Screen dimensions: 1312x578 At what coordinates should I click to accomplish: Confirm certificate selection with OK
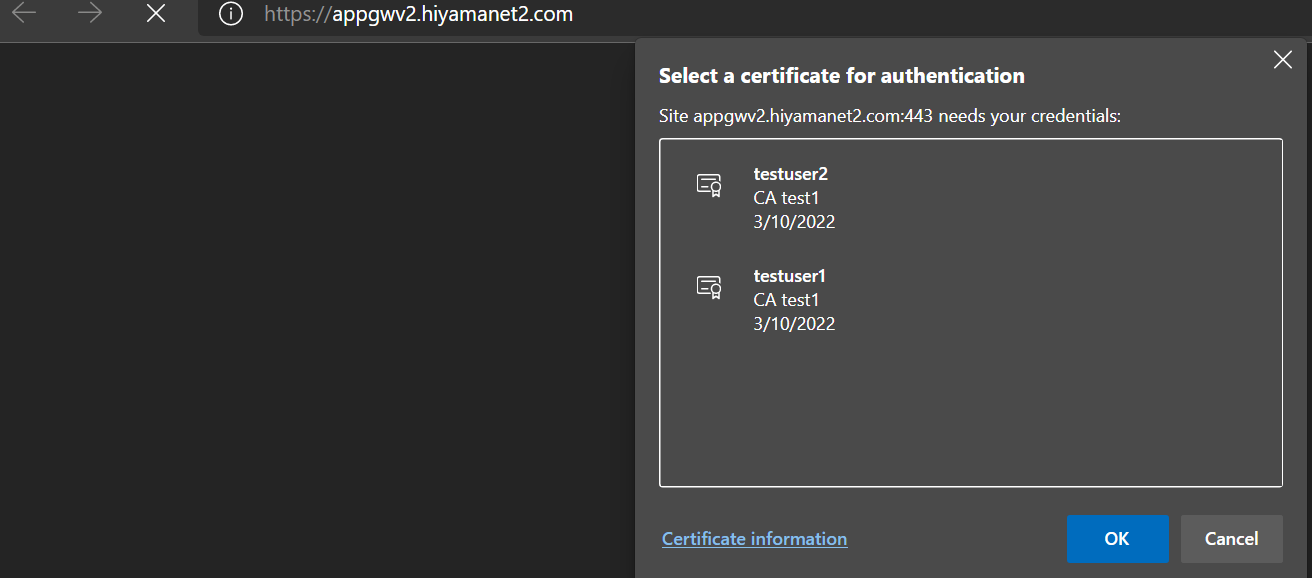tap(1117, 539)
